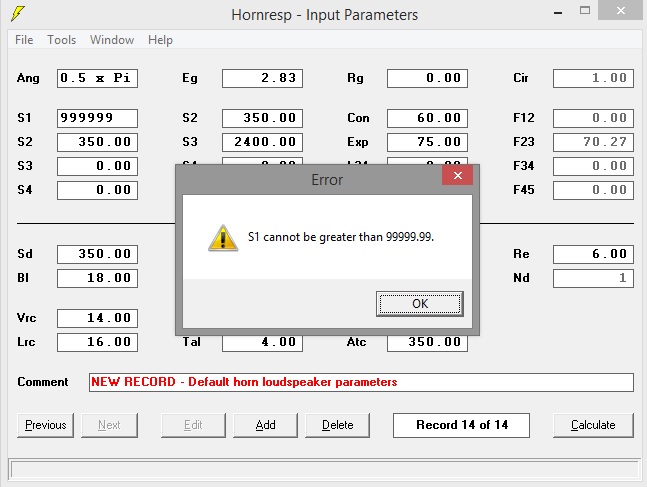Maximize the Hornresp window
Viewport: 647px width, 487px height.
tap(585, 11)
